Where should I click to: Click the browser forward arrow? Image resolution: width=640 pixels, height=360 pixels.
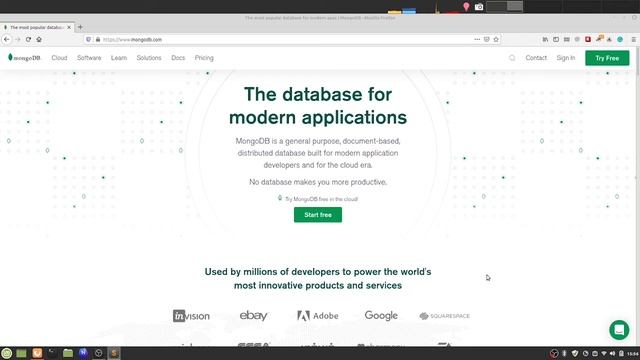point(18,39)
